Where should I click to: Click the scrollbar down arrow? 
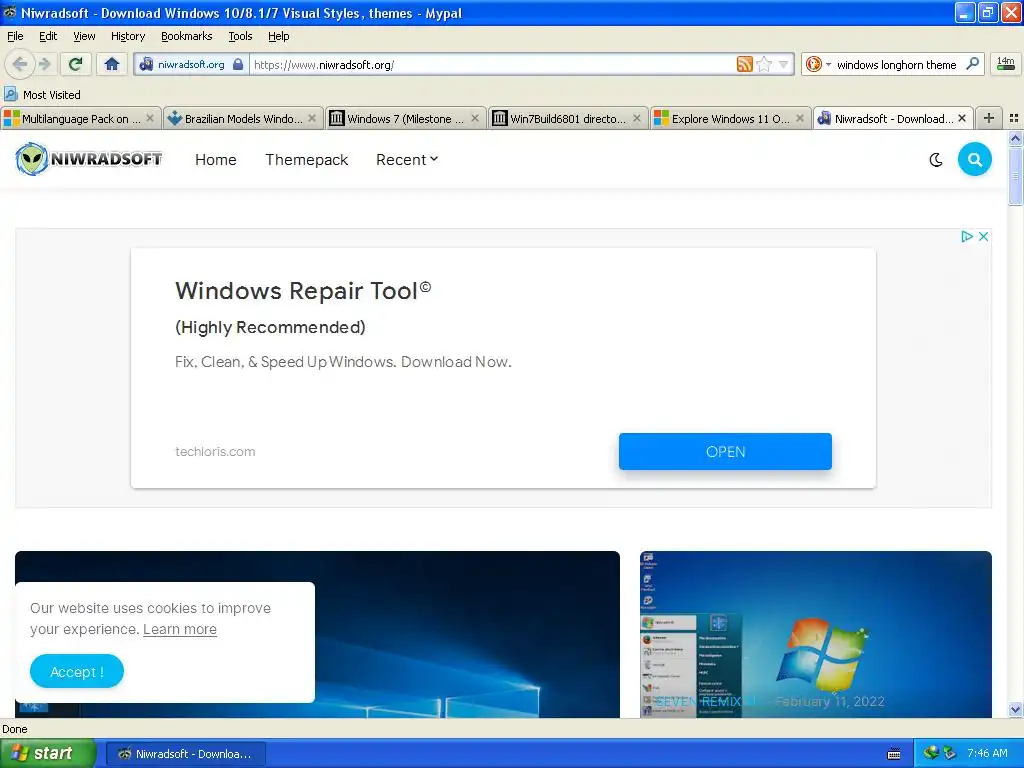1015,710
